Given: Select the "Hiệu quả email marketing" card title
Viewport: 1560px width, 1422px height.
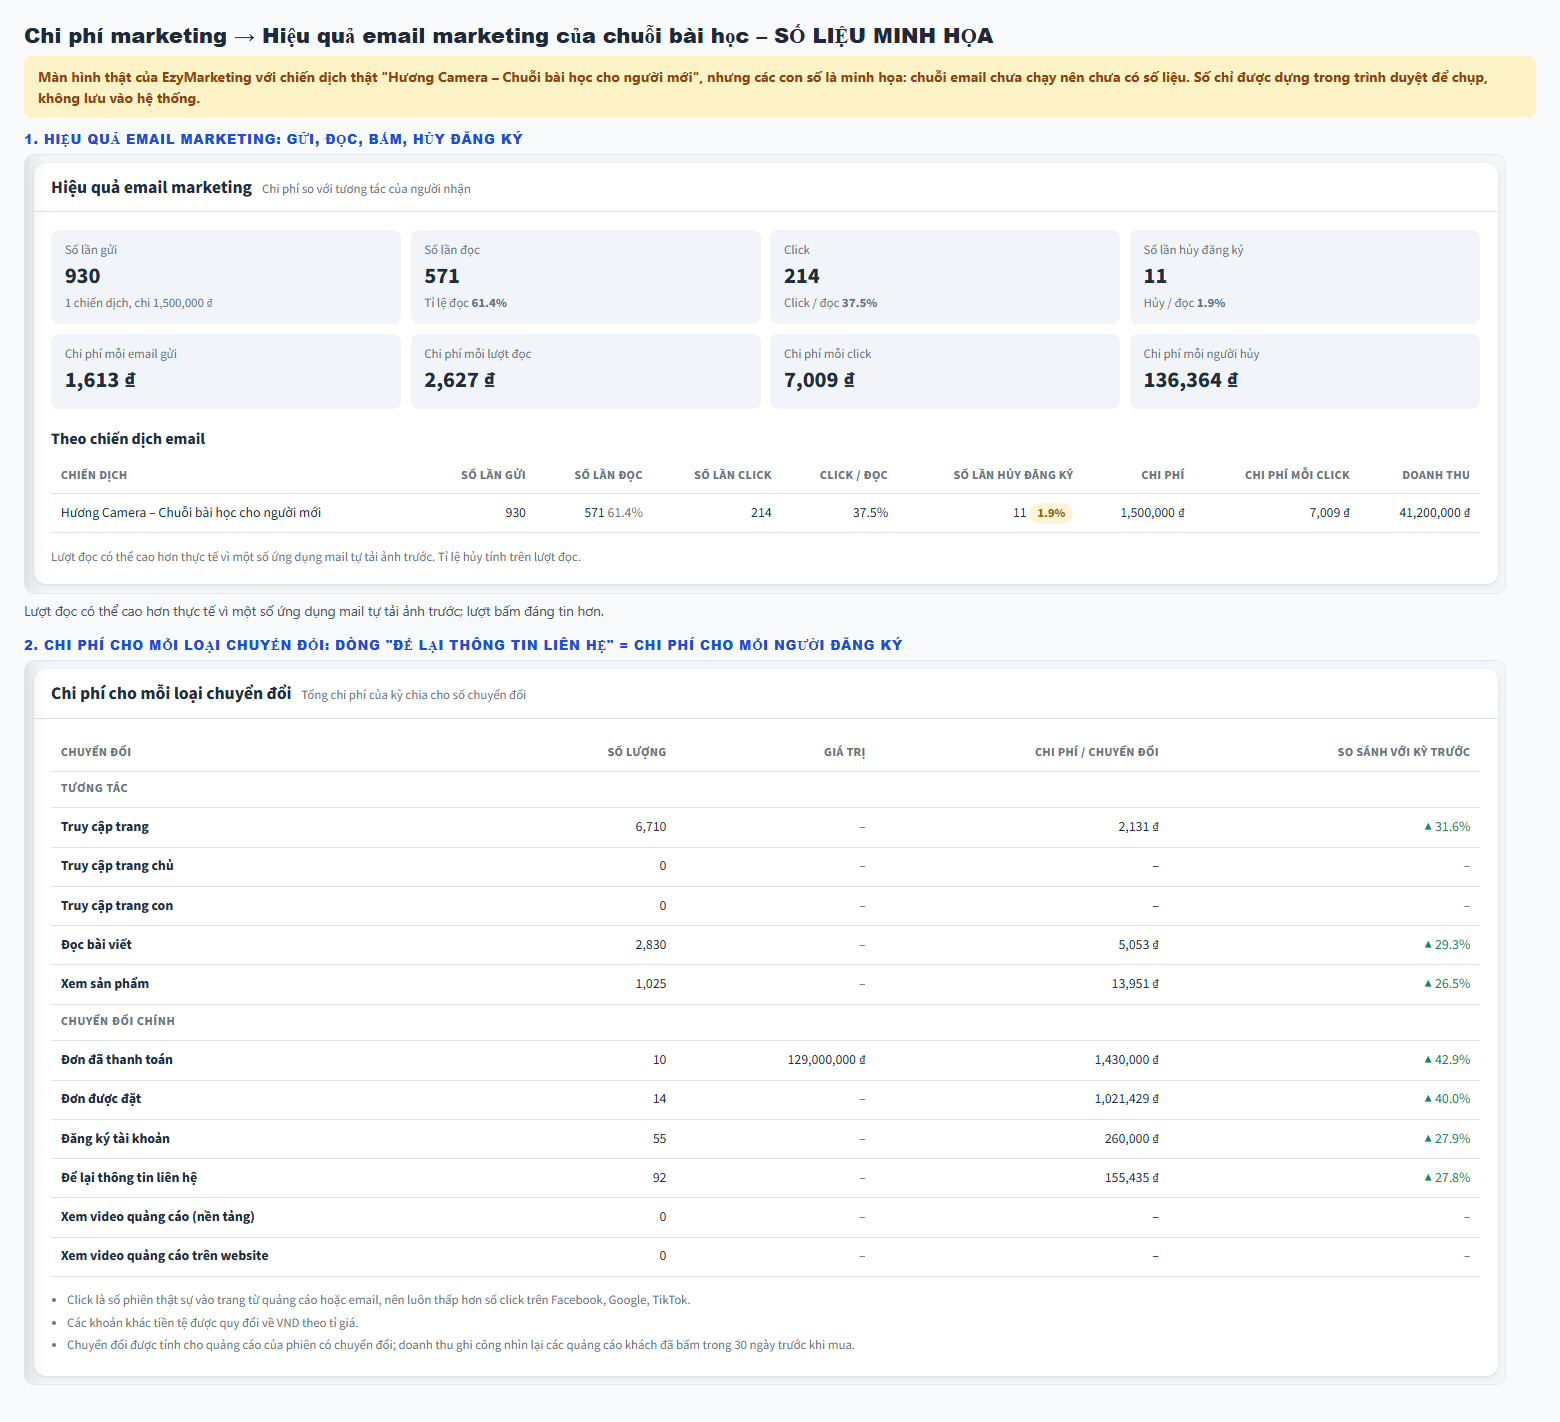Looking at the screenshot, I should [x=152, y=188].
